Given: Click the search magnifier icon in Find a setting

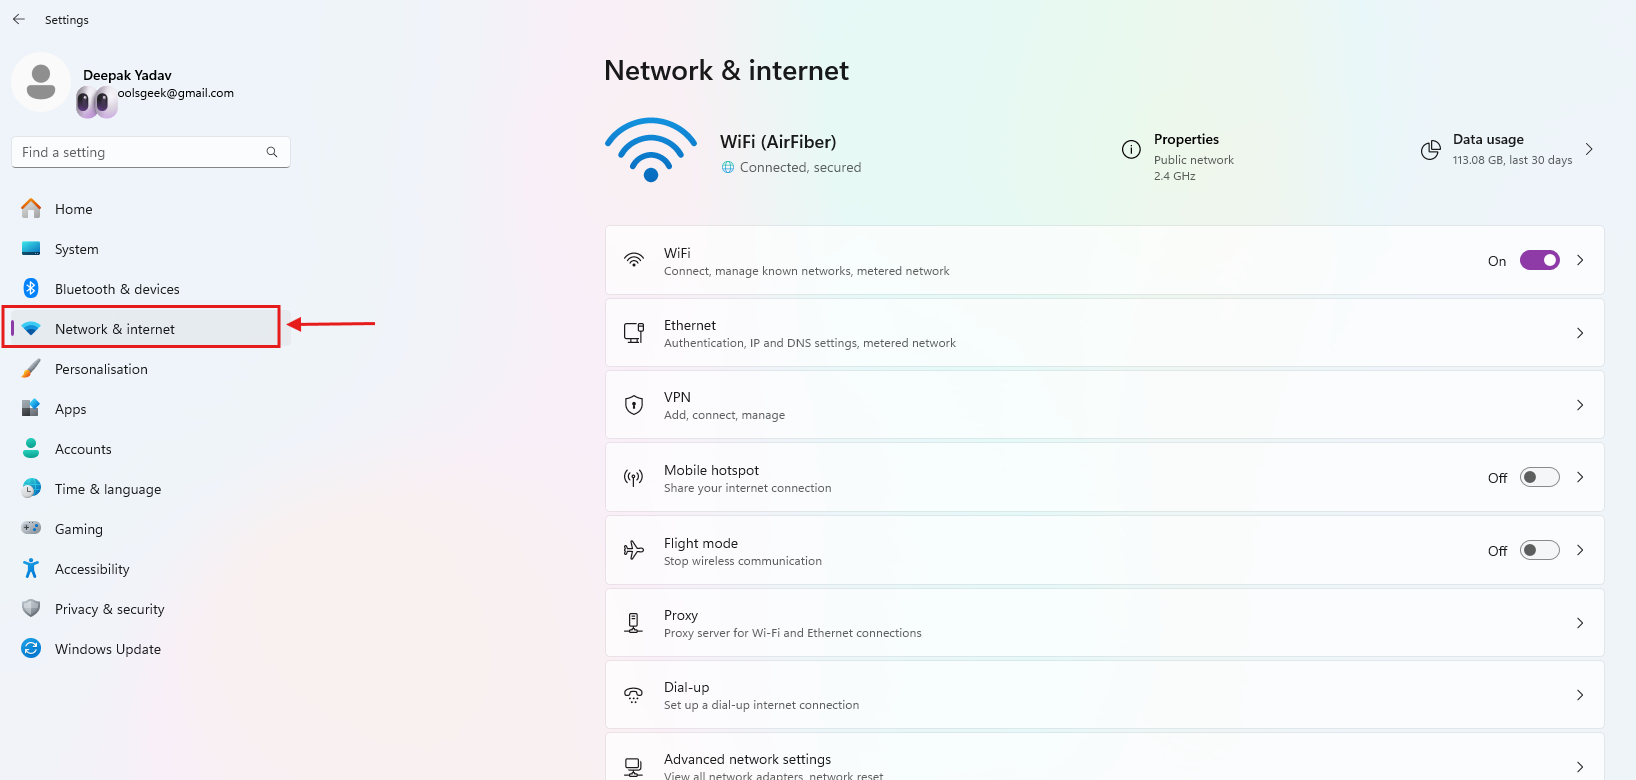Looking at the screenshot, I should click(272, 152).
